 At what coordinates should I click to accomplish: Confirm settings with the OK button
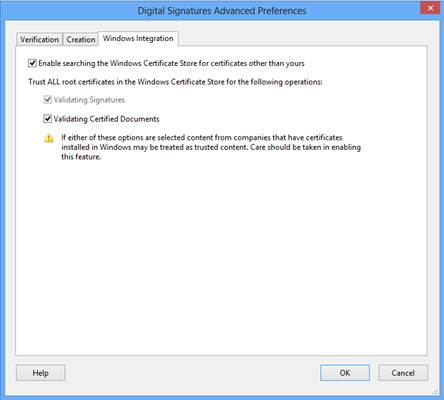(345, 373)
